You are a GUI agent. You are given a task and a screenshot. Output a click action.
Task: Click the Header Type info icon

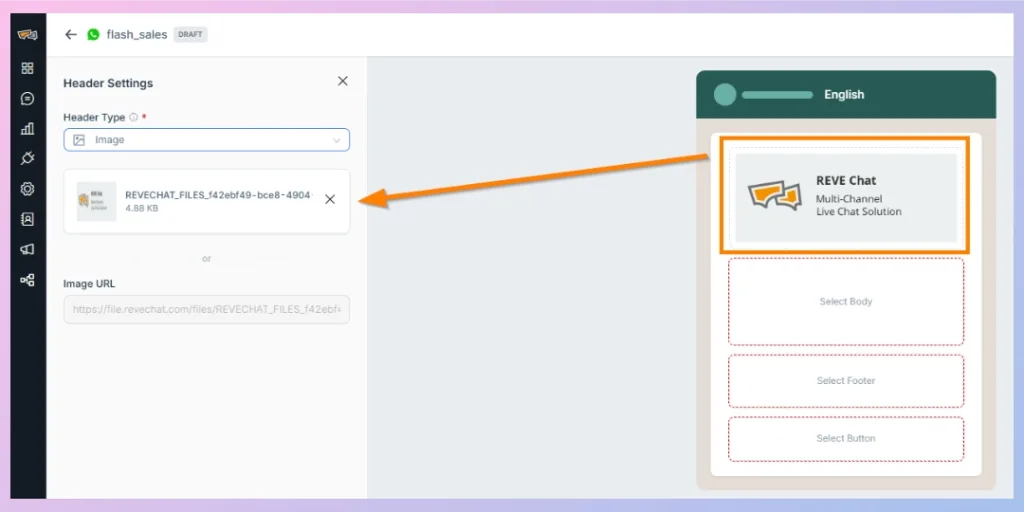pyautogui.click(x=133, y=118)
